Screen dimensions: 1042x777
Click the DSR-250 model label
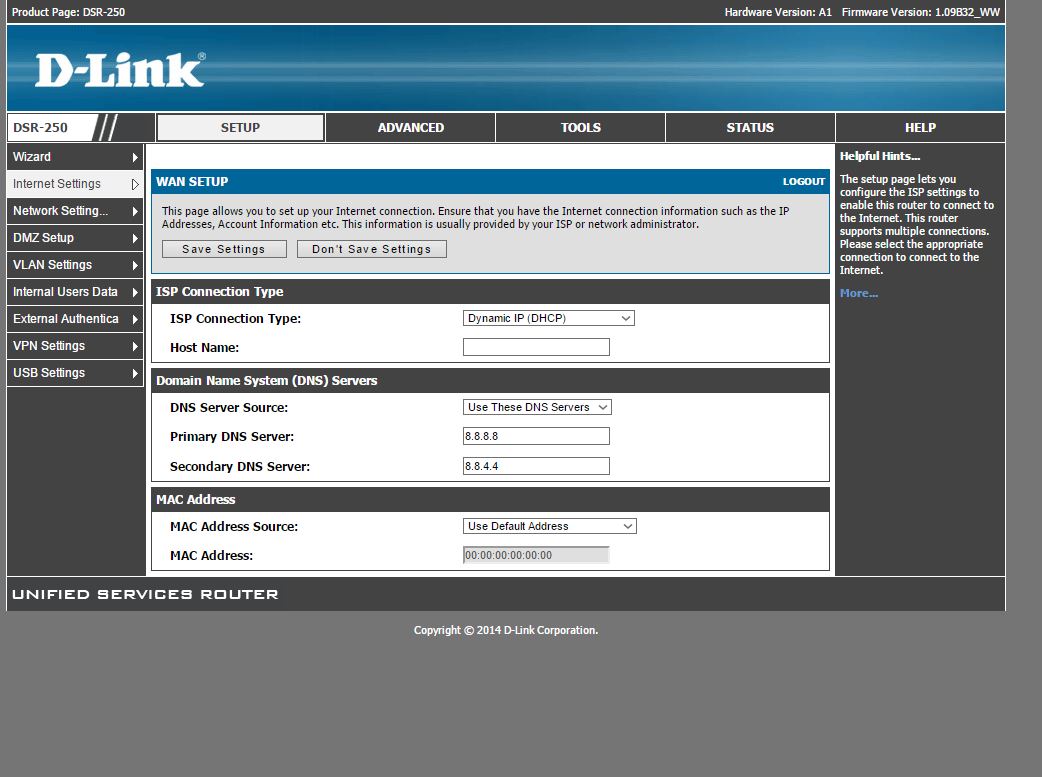(41, 128)
